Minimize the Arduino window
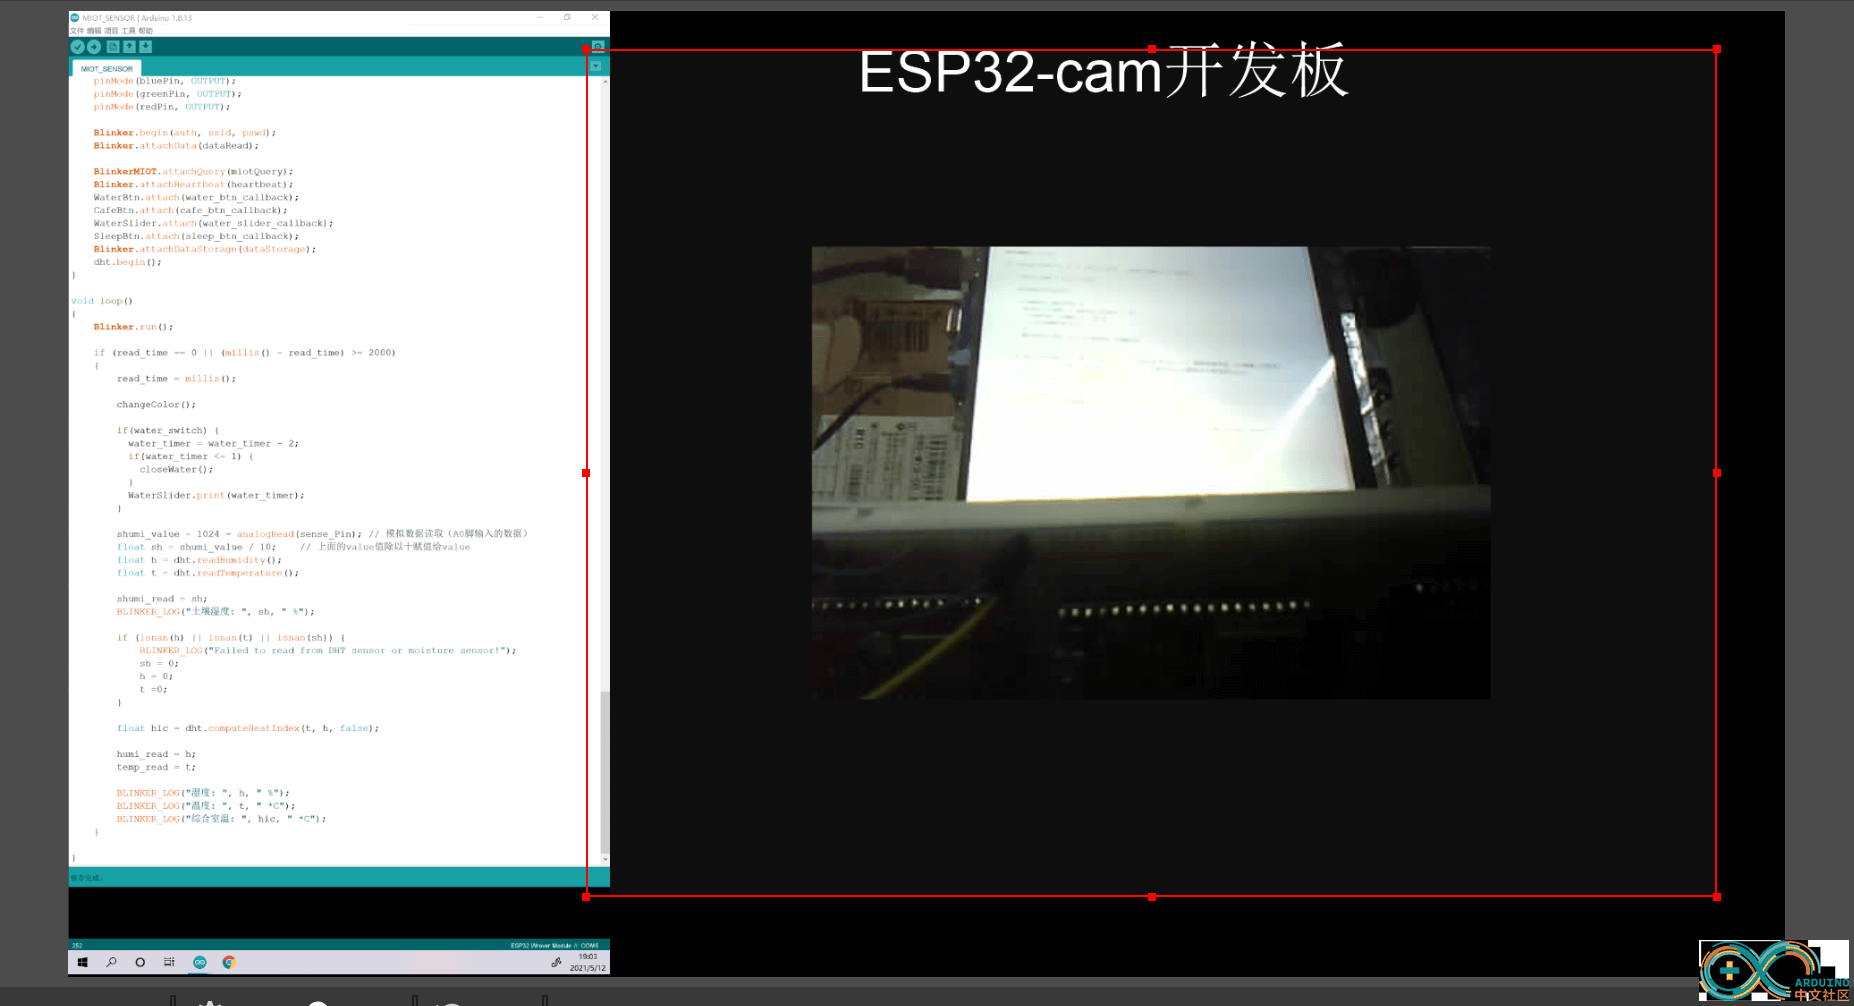The height and width of the screenshot is (1006, 1854). [x=540, y=17]
